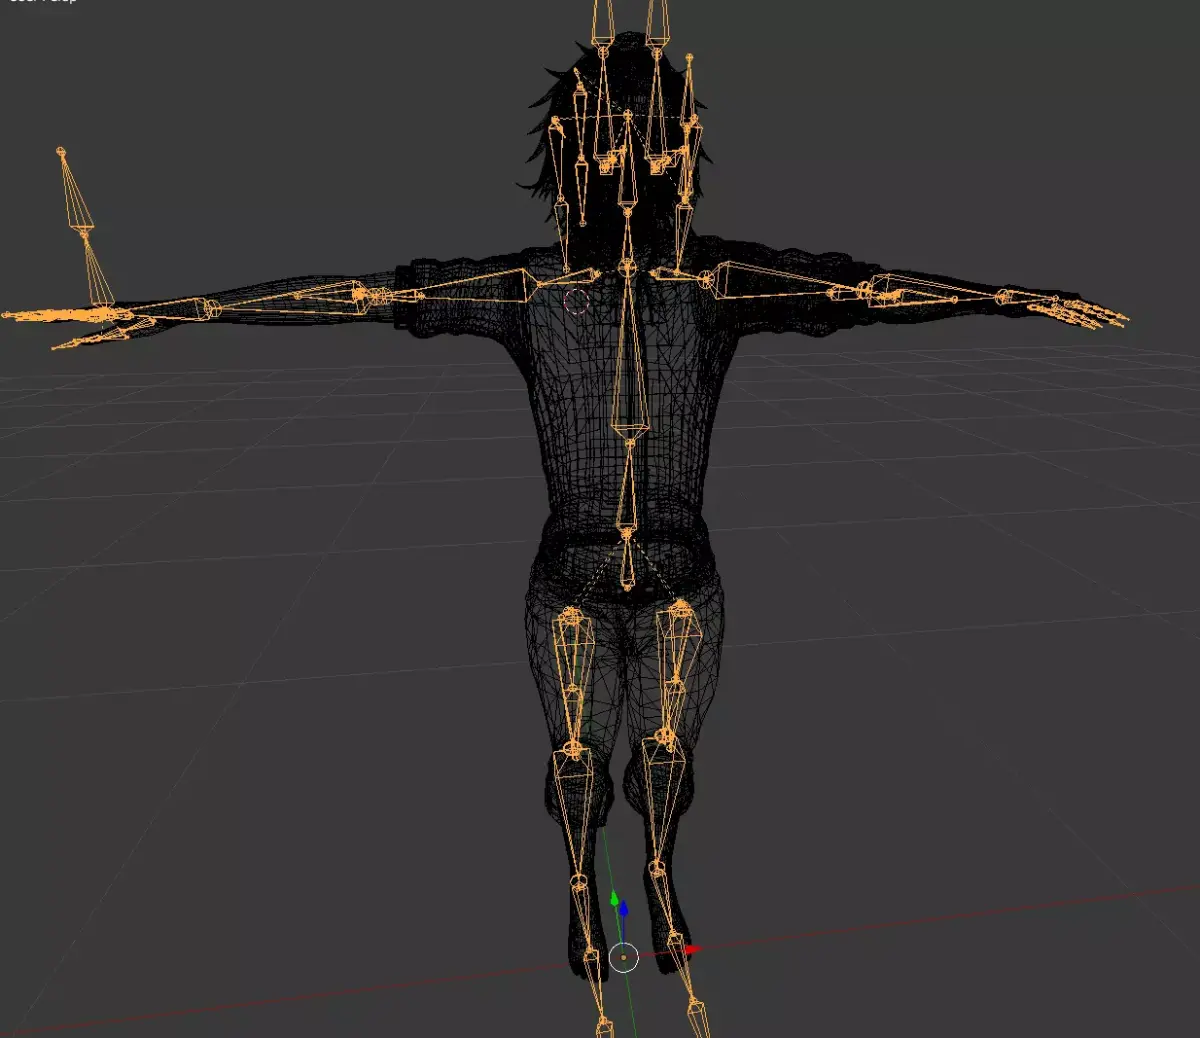This screenshot has width=1200, height=1038.
Task: Click the dashed 3D cursor on the shoulder
Action: click(577, 301)
